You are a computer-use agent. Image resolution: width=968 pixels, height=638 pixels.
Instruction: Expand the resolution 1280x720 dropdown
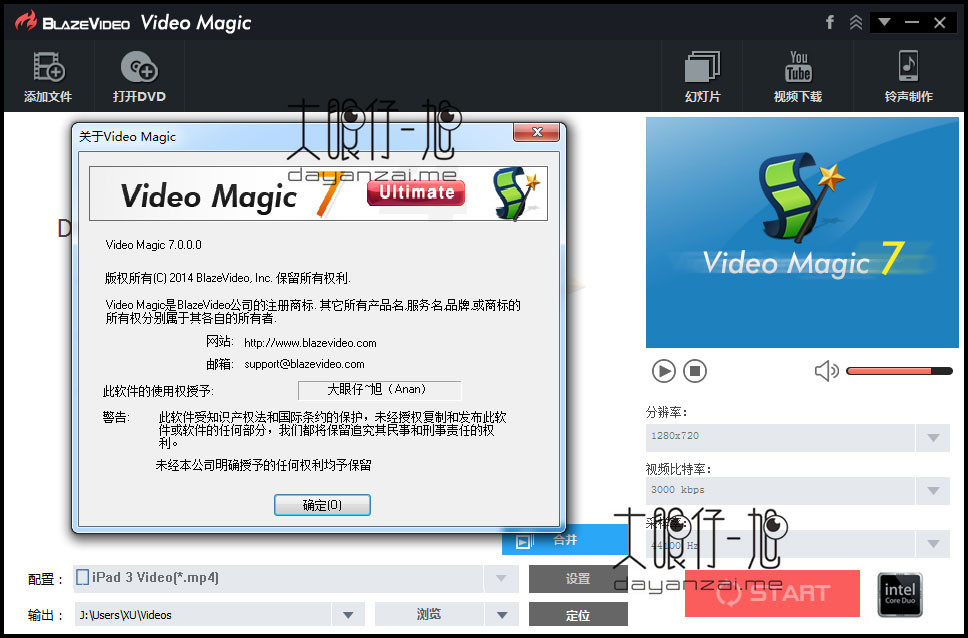point(933,437)
